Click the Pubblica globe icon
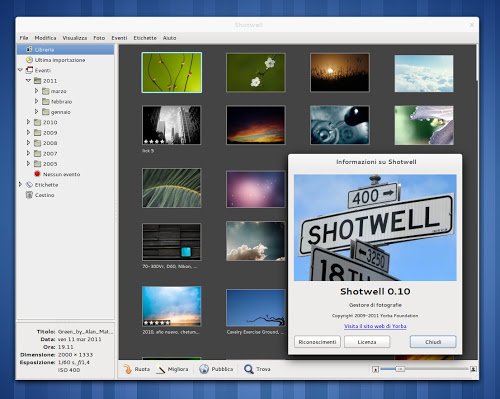 (204, 369)
